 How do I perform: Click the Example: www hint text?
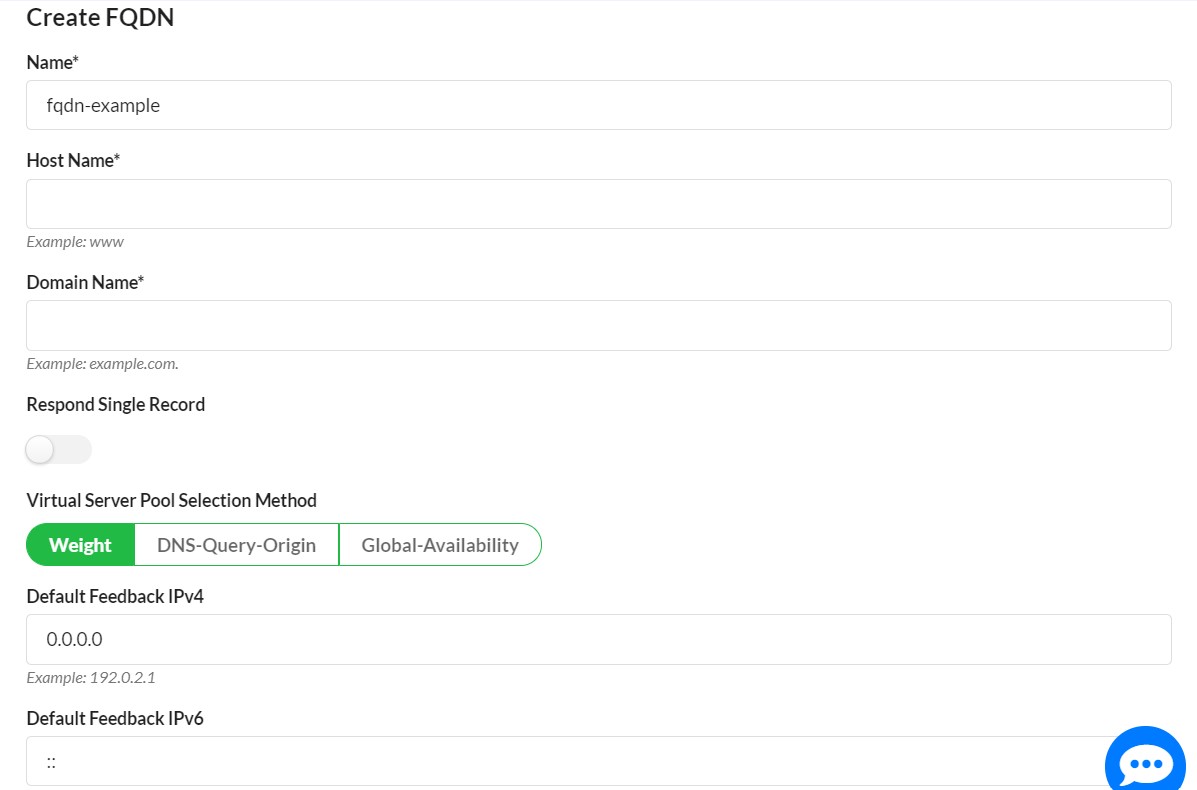click(x=74, y=241)
